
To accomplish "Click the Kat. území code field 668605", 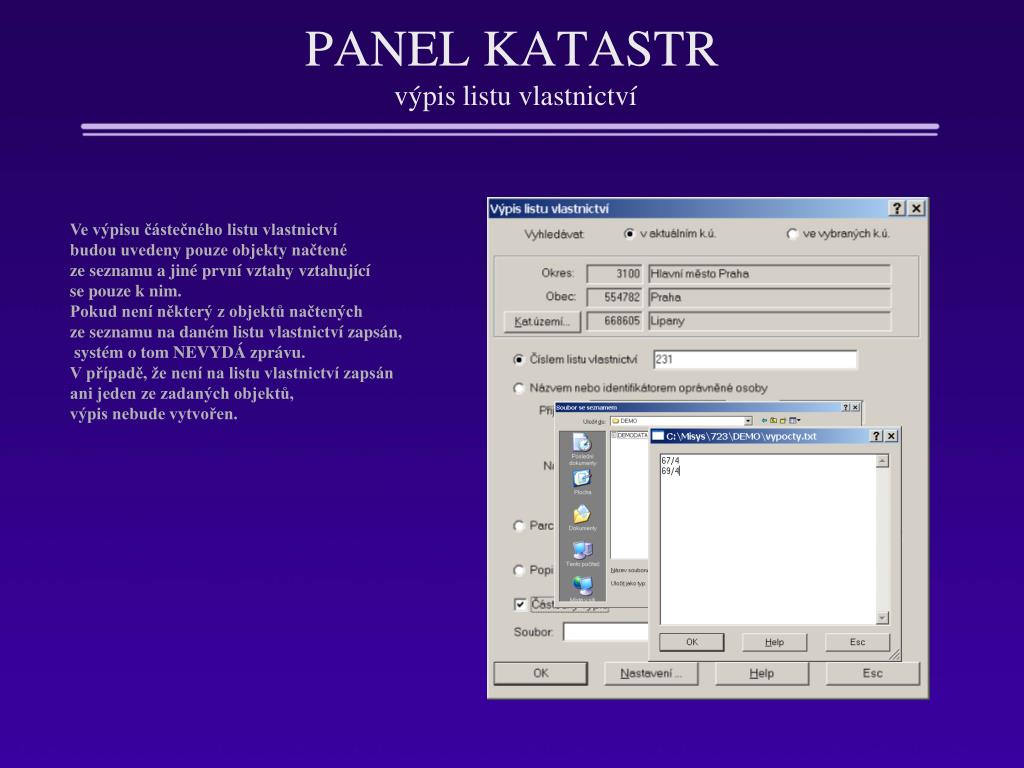I will point(615,321).
